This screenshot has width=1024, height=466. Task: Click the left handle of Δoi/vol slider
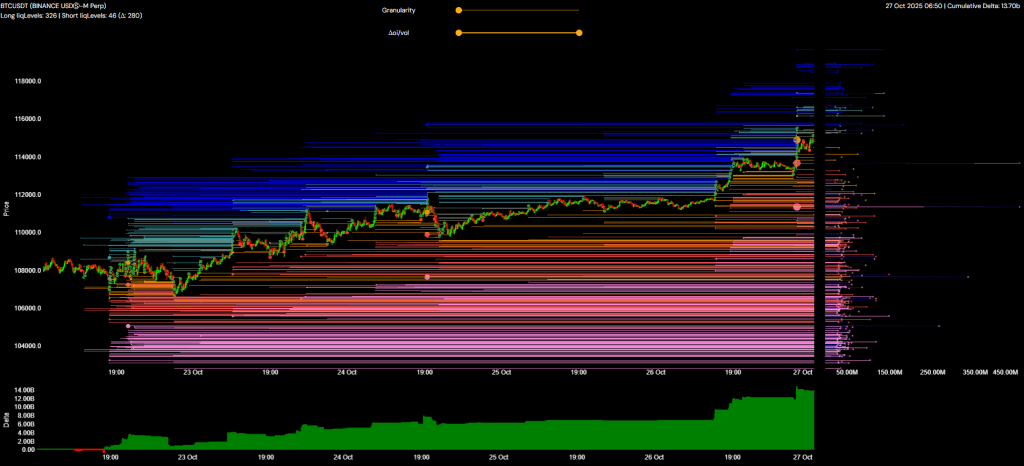[459, 33]
